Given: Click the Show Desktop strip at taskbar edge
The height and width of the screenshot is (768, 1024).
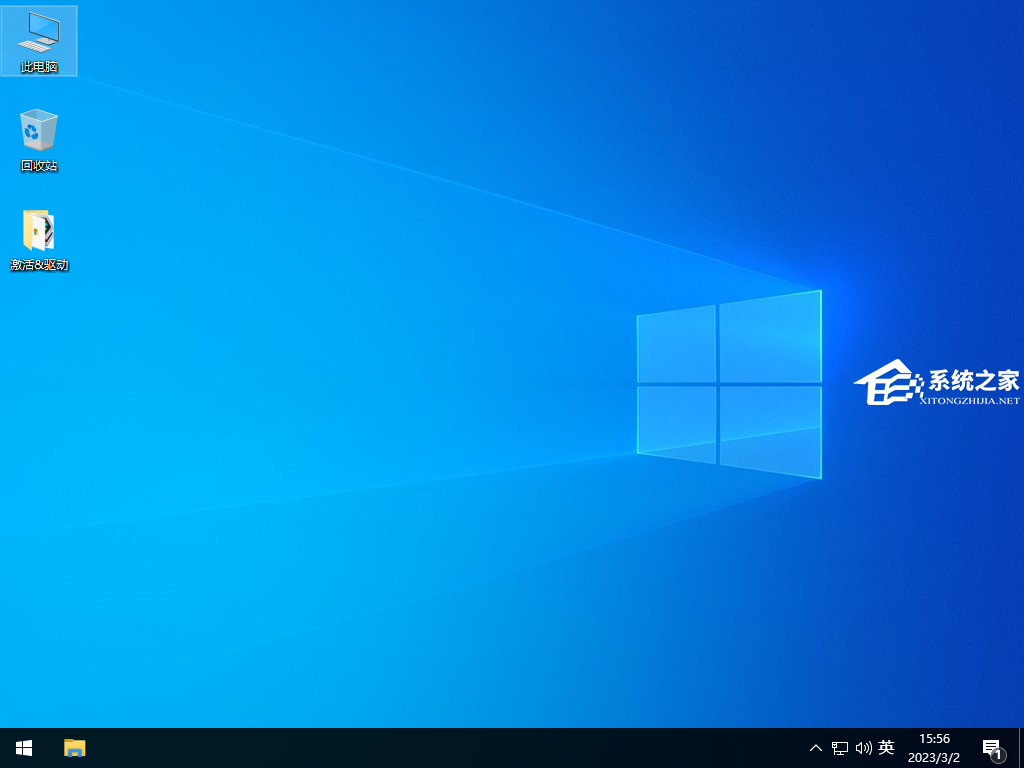Looking at the screenshot, I should [1020, 748].
